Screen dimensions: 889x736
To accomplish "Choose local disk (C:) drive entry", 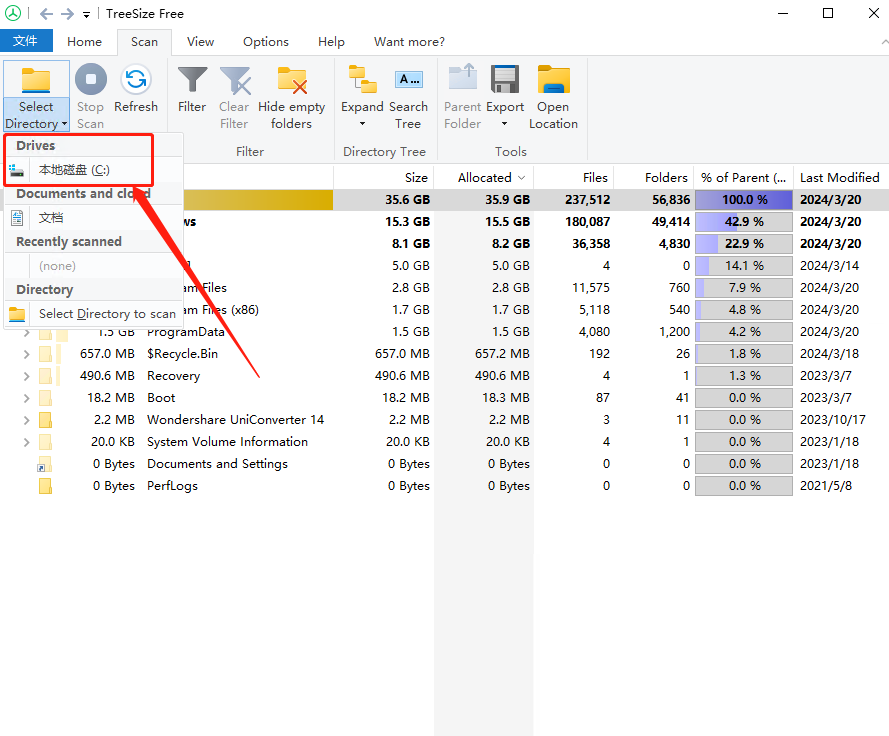I will click(x=74, y=170).
